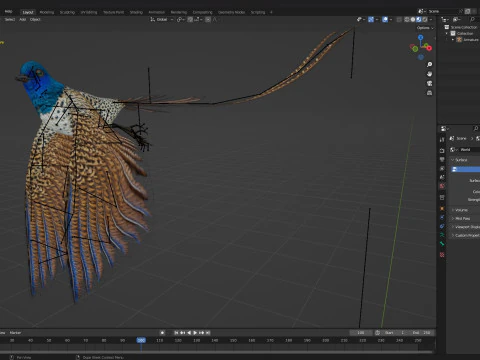Switch viewport shading to Wireframe

coord(407,20)
